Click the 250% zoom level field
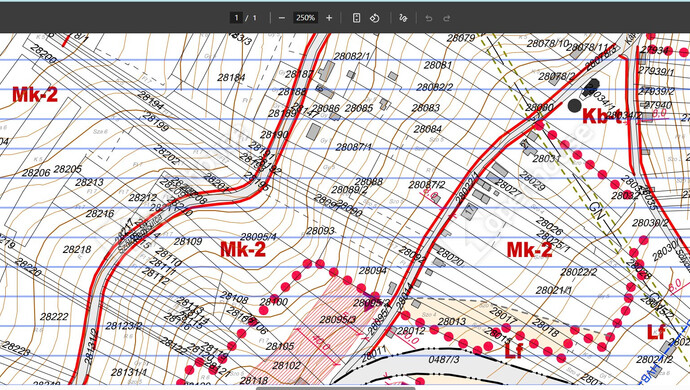This screenshot has width=690, height=390. pyautogui.click(x=305, y=18)
